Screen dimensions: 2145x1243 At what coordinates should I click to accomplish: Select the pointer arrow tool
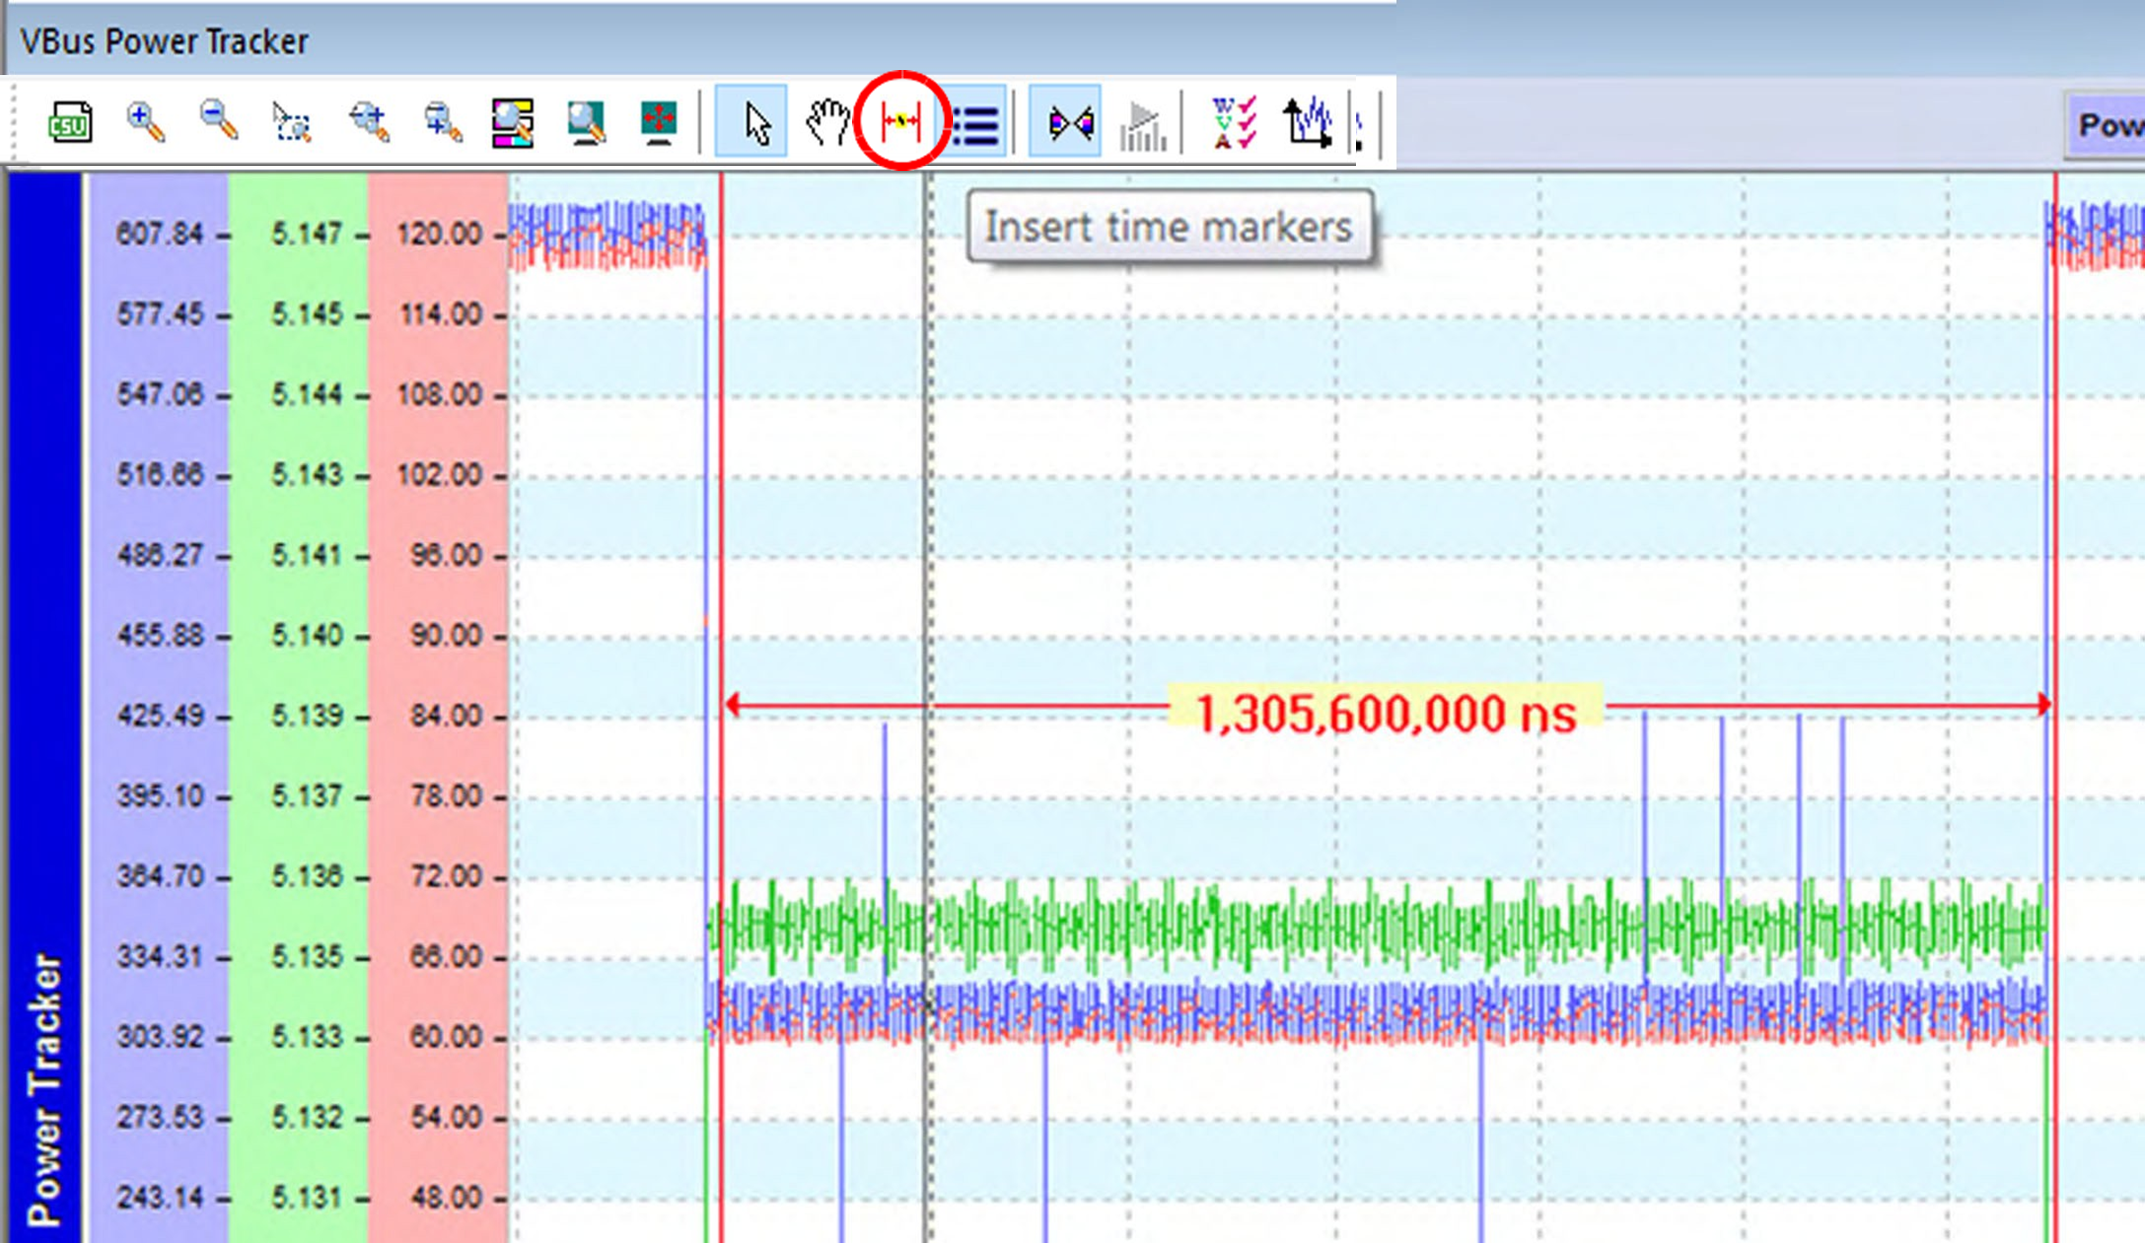(752, 122)
